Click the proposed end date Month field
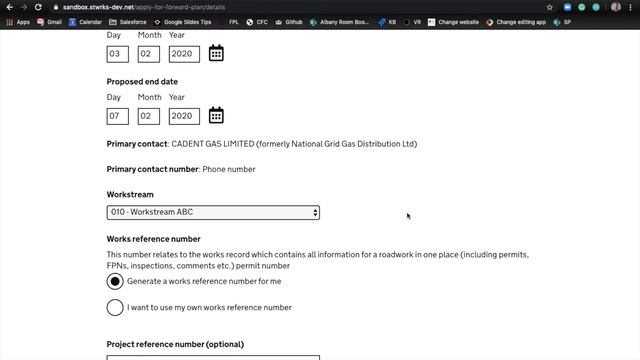 coord(149,116)
